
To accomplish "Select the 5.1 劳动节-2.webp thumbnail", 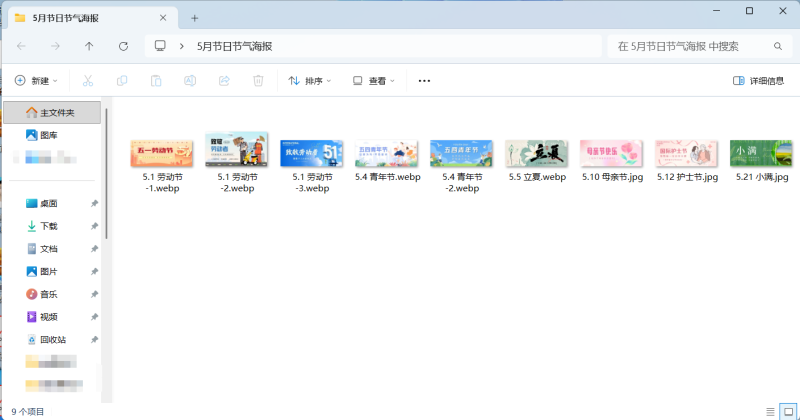I will [236, 150].
